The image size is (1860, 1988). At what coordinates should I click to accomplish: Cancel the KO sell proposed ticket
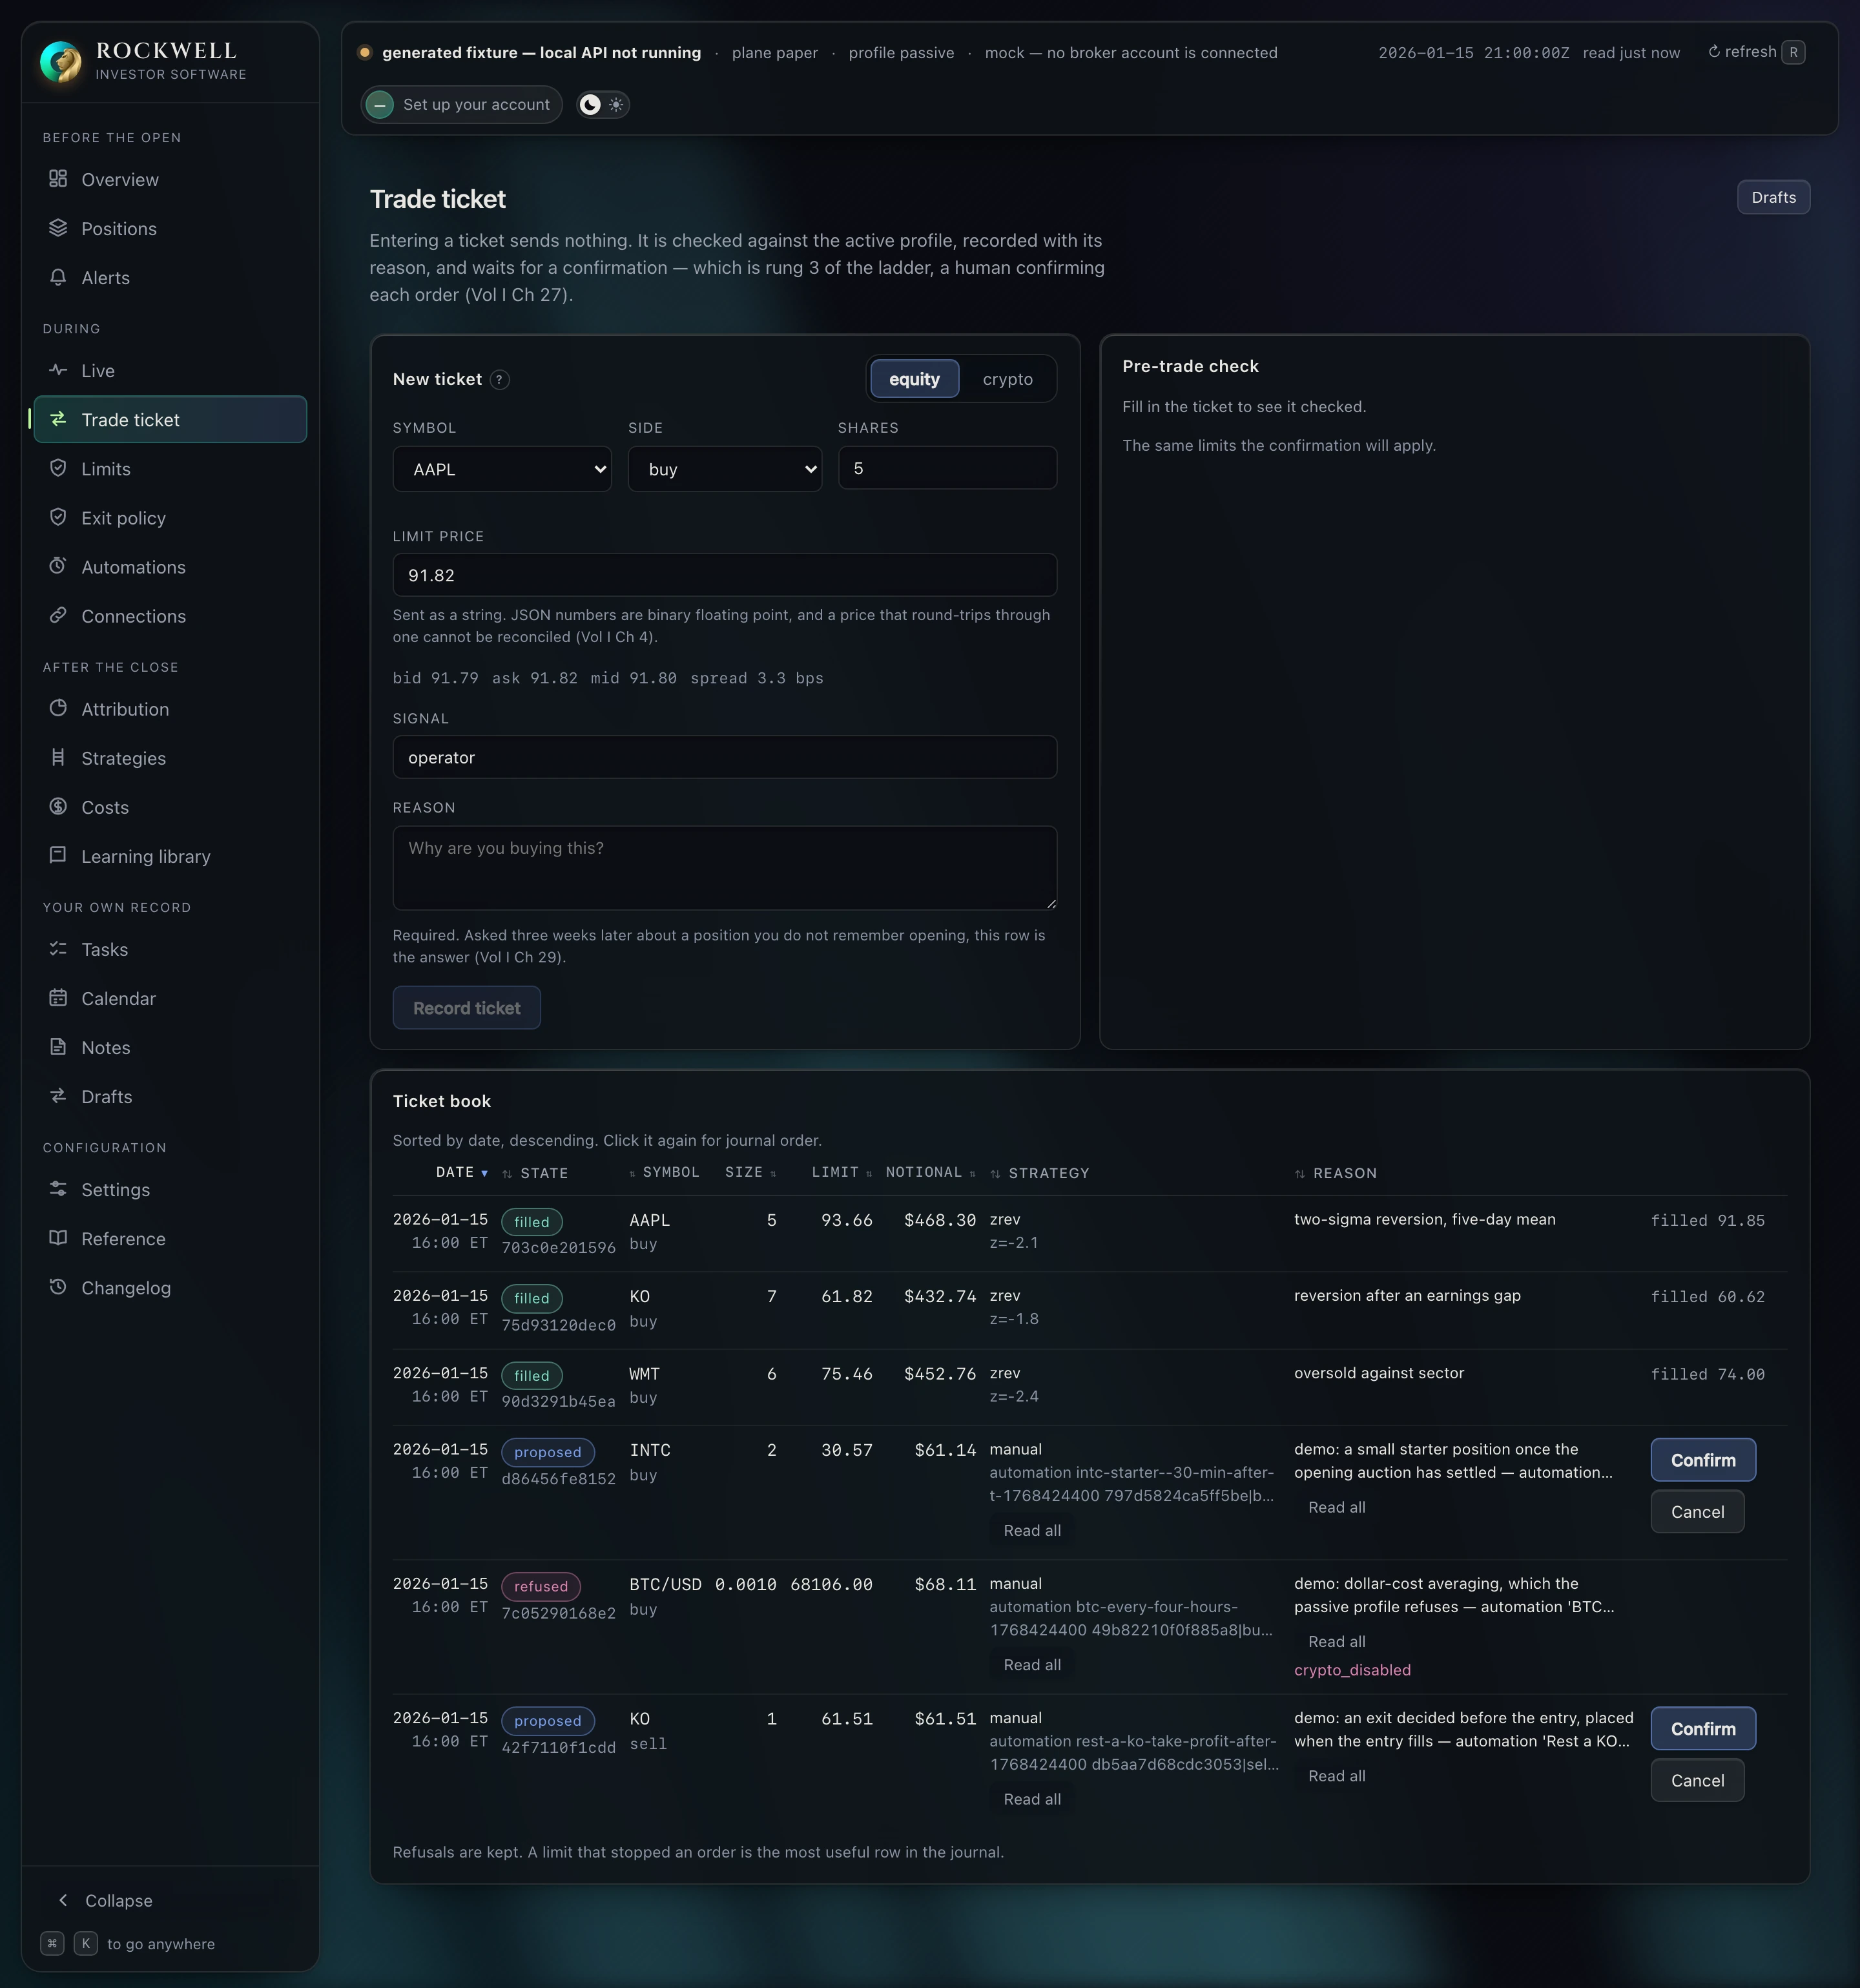point(1697,1780)
